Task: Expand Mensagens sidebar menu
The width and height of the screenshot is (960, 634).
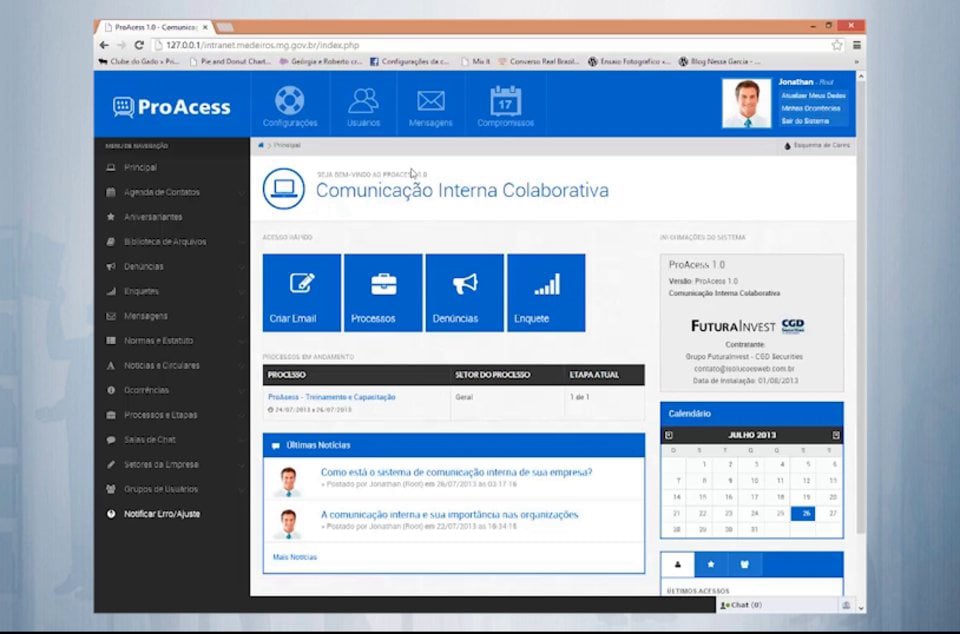Action: tap(172, 316)
